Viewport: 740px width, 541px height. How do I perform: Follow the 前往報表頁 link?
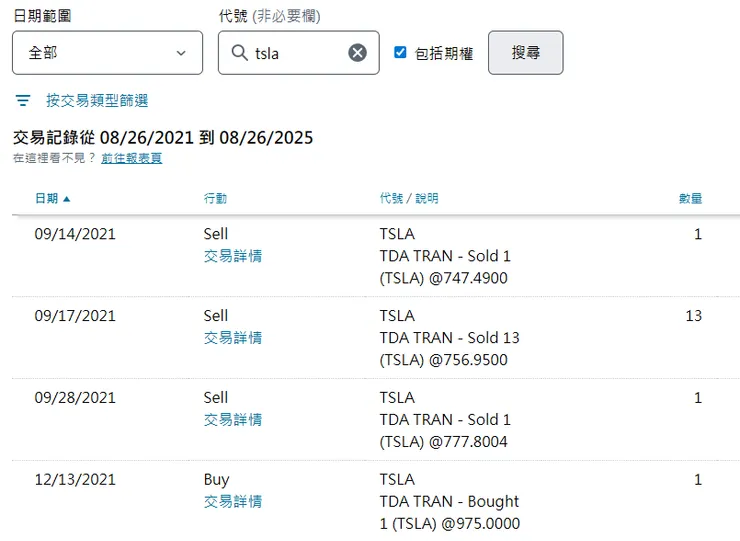(x=131, y=158)
